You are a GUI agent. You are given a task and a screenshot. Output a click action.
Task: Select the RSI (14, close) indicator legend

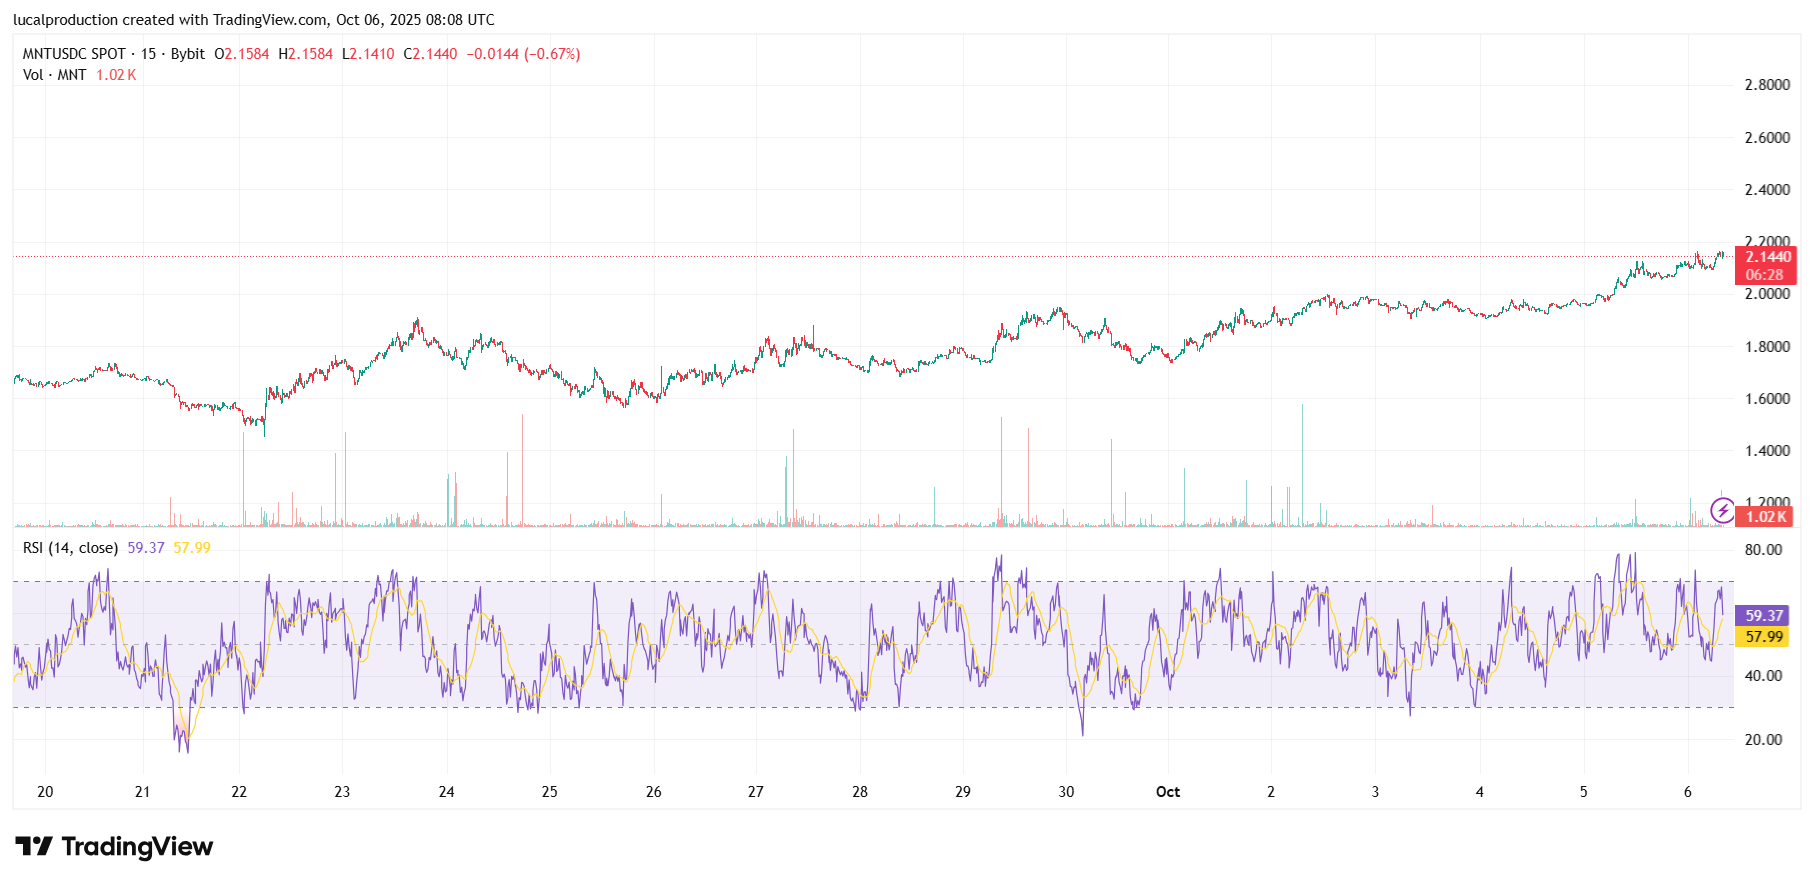pos(70,548)
